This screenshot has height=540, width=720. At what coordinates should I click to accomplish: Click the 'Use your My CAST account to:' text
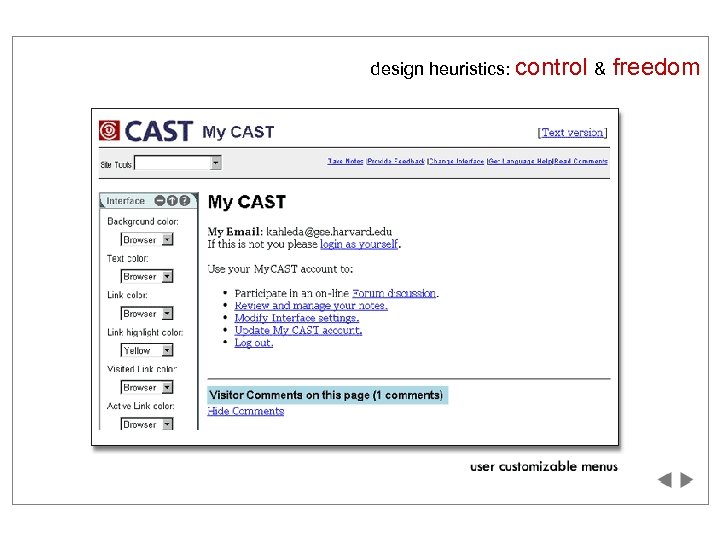point(280,269)
